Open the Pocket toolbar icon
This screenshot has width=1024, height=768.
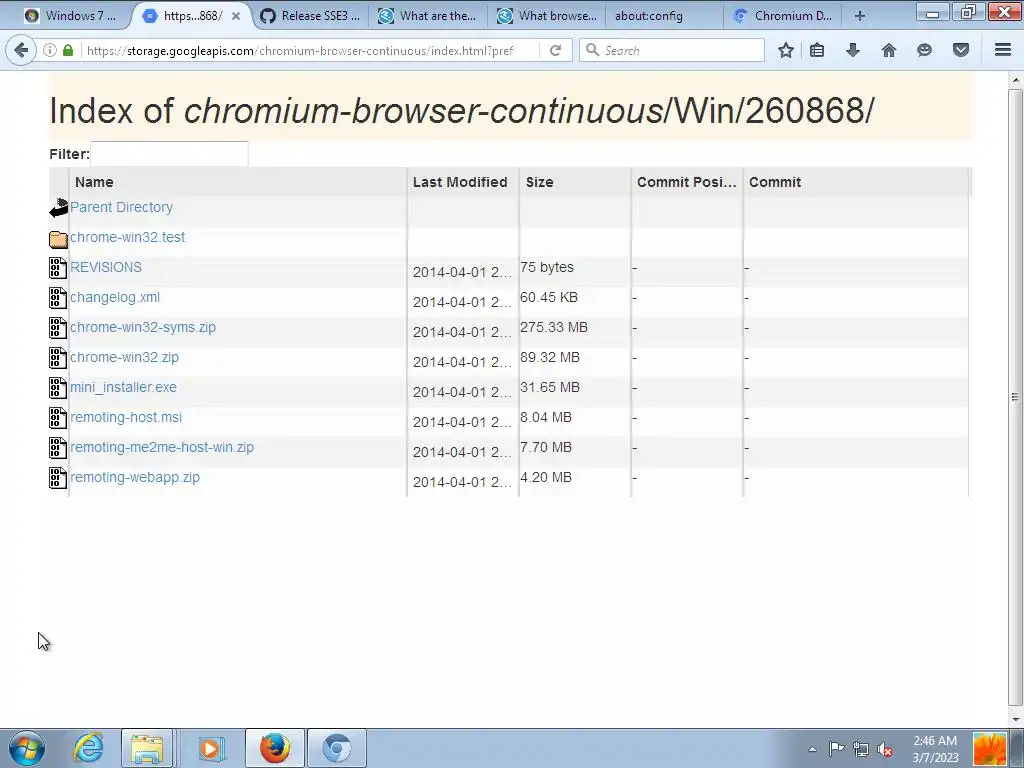coord(961,50)
